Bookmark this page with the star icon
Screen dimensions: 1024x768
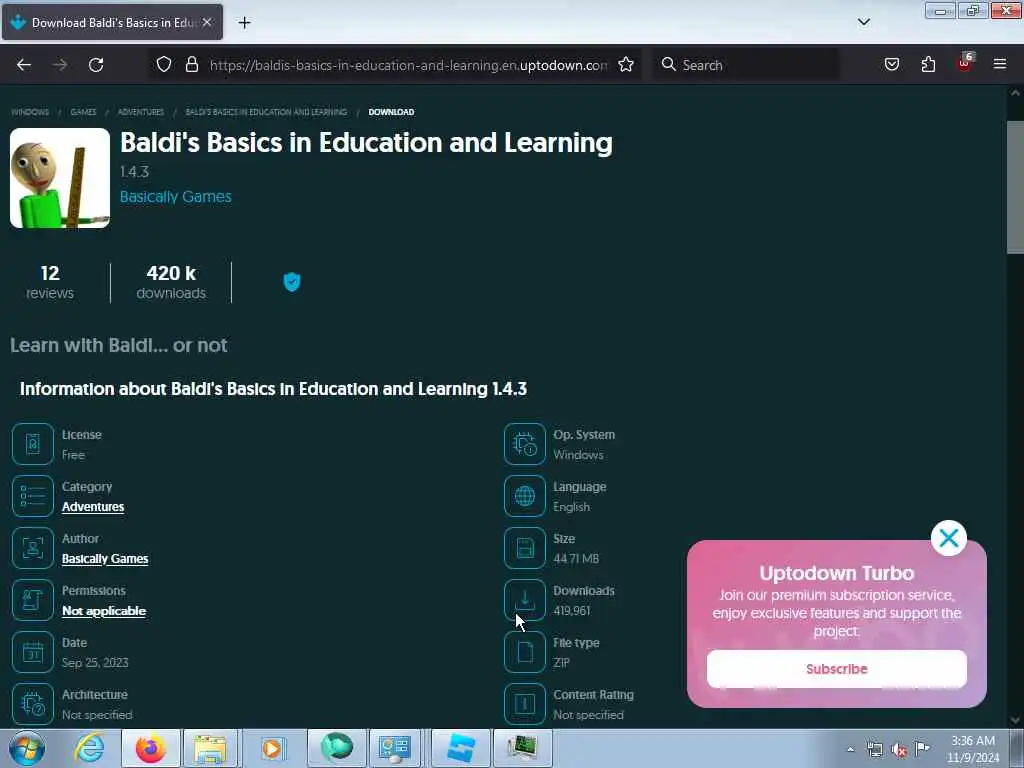(x=626, y=64)
